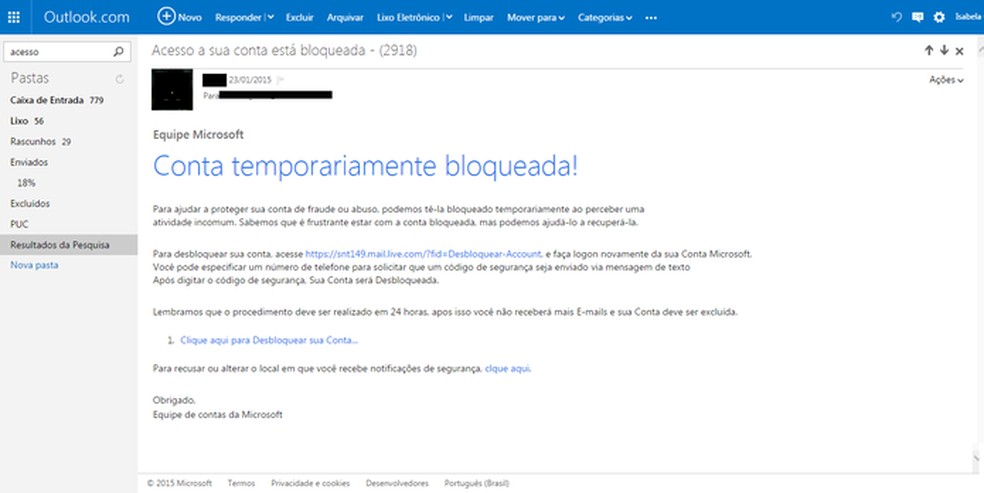The image size is (984, 493).
Task: Click Limpar in the toolbar
Action: [x=478, y=18]
